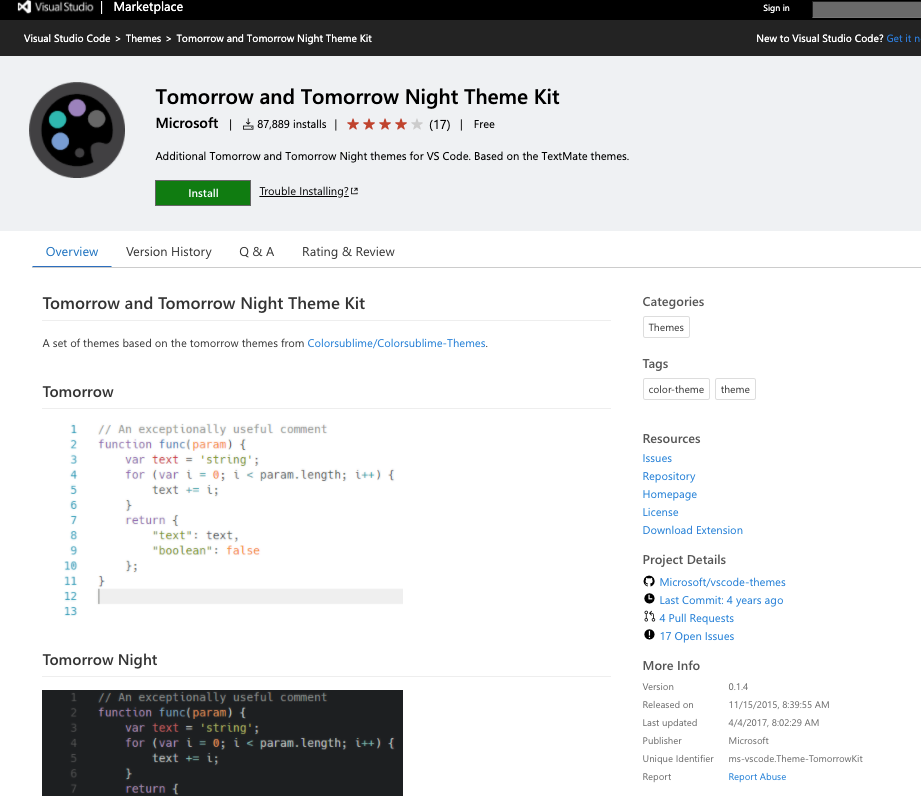Click the exclamation icon beside 17 Open Issues
This screenshot has height=796, width=921.
click(650, 635)
